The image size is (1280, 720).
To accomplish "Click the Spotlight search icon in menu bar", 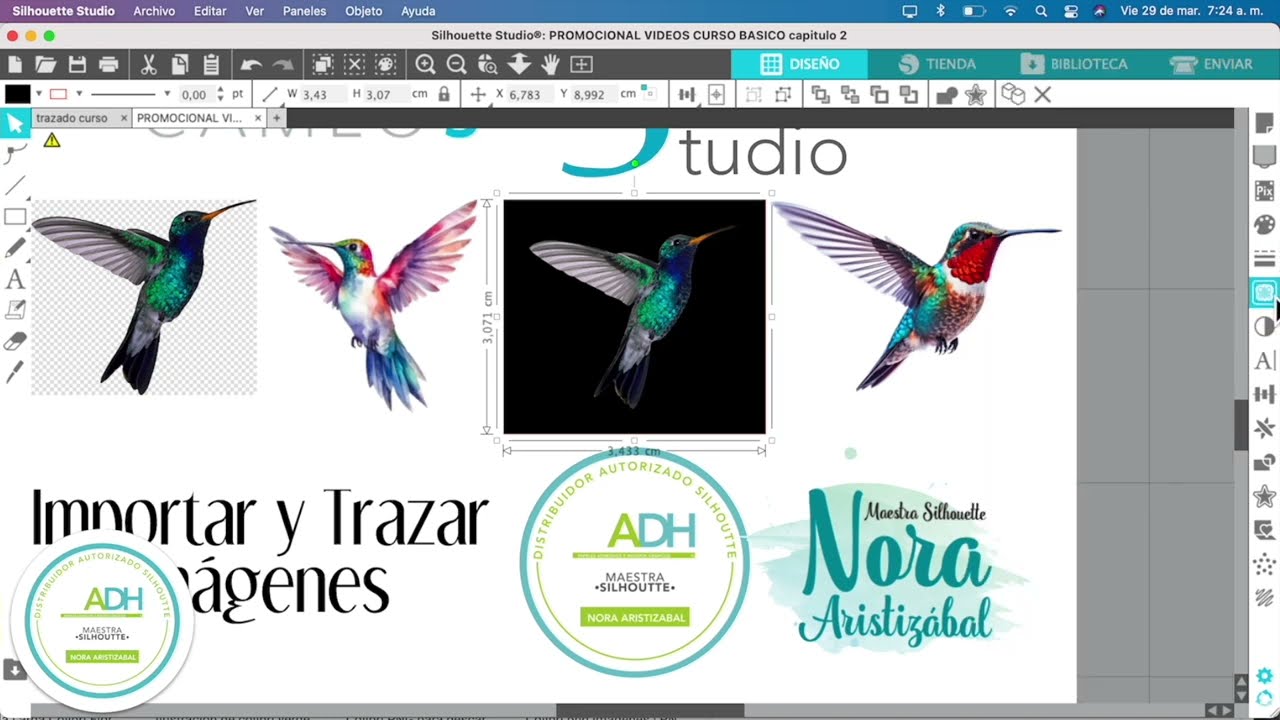I will tap(1041, 11).
